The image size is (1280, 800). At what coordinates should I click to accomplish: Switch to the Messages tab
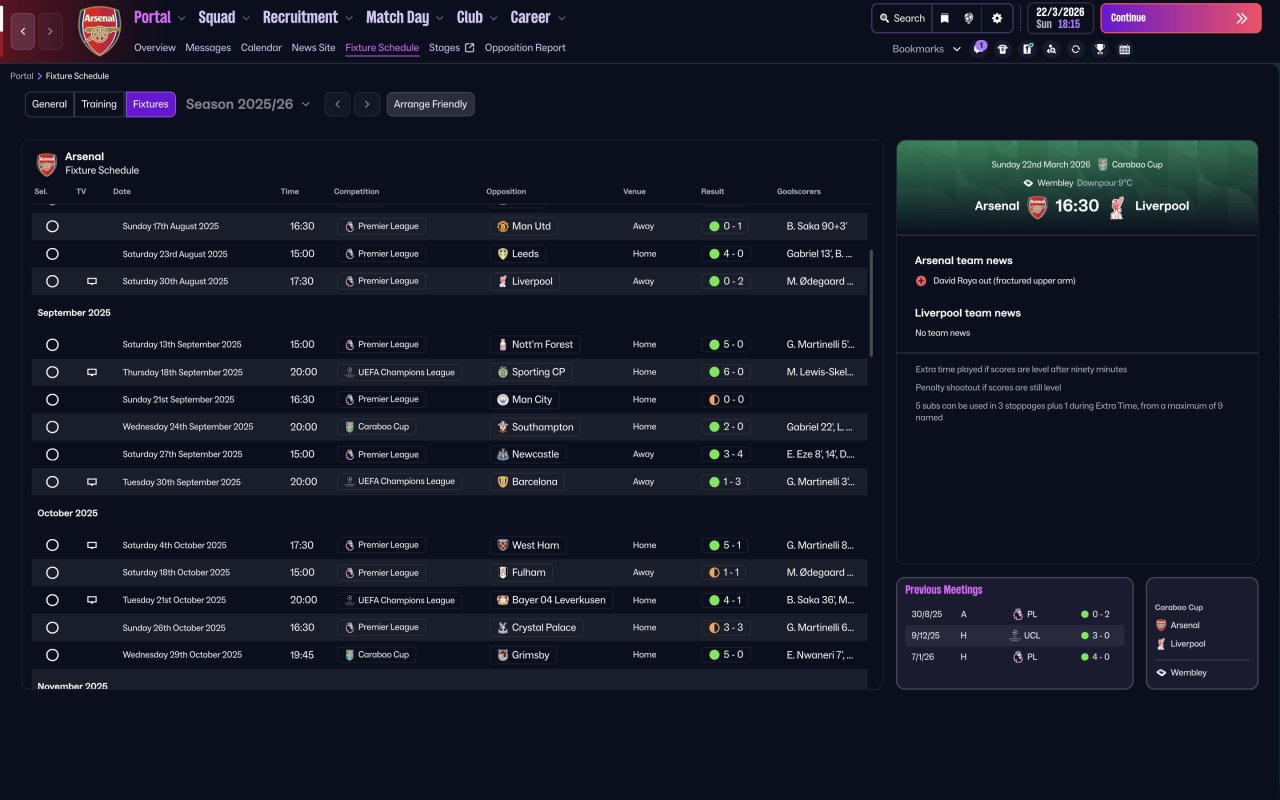[x=208, y=48]
